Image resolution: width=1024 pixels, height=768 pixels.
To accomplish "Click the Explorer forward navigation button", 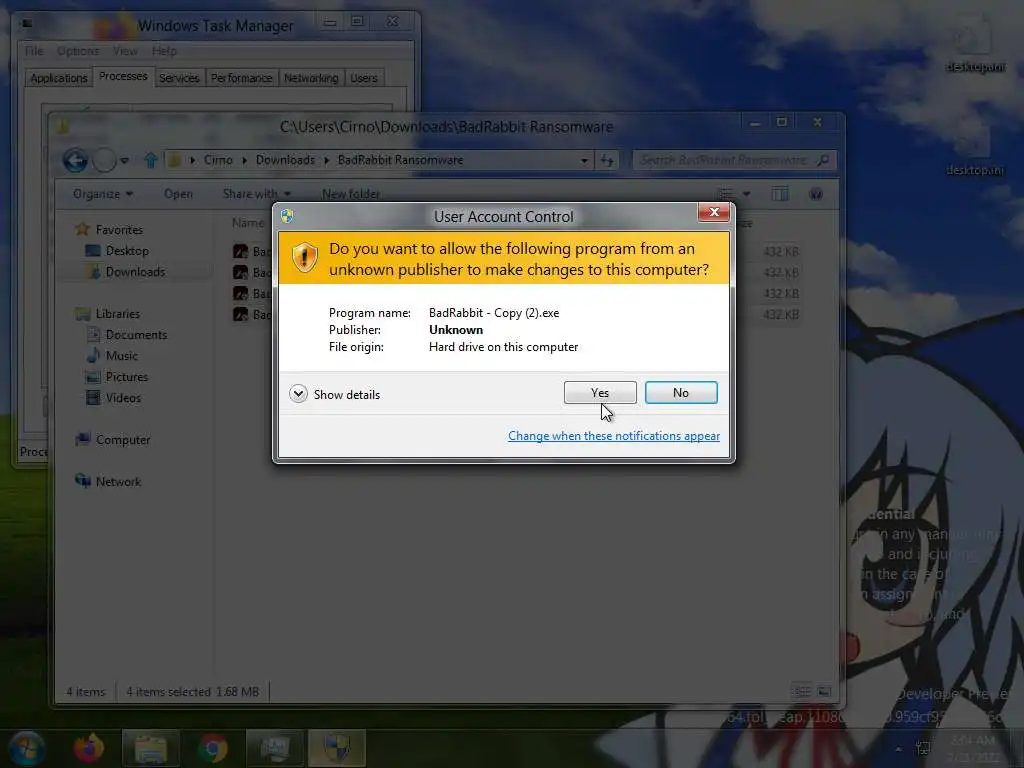I will point(104,160).
